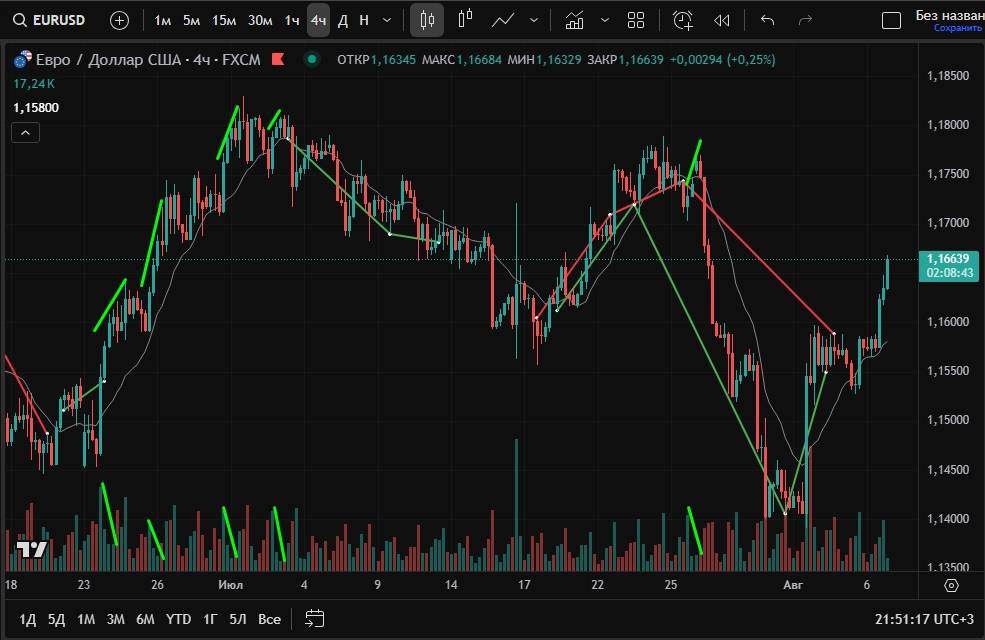Expand the chart style dropdown arrow
985x640 pixels.
(x=534, y=20)
